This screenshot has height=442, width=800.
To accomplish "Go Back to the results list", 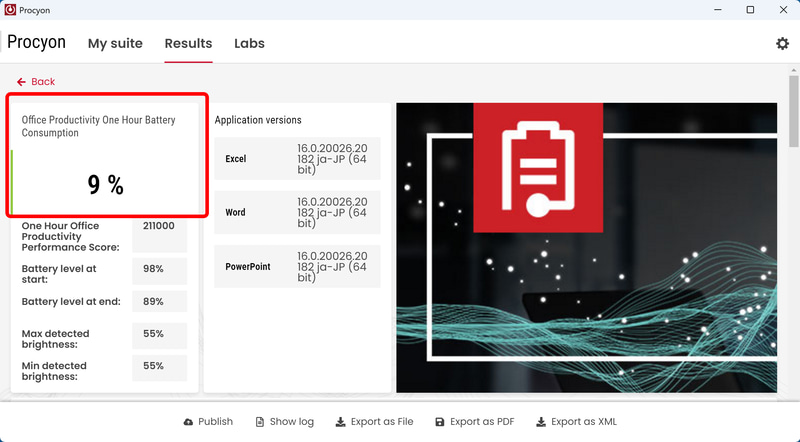I will tap(36, 82).
